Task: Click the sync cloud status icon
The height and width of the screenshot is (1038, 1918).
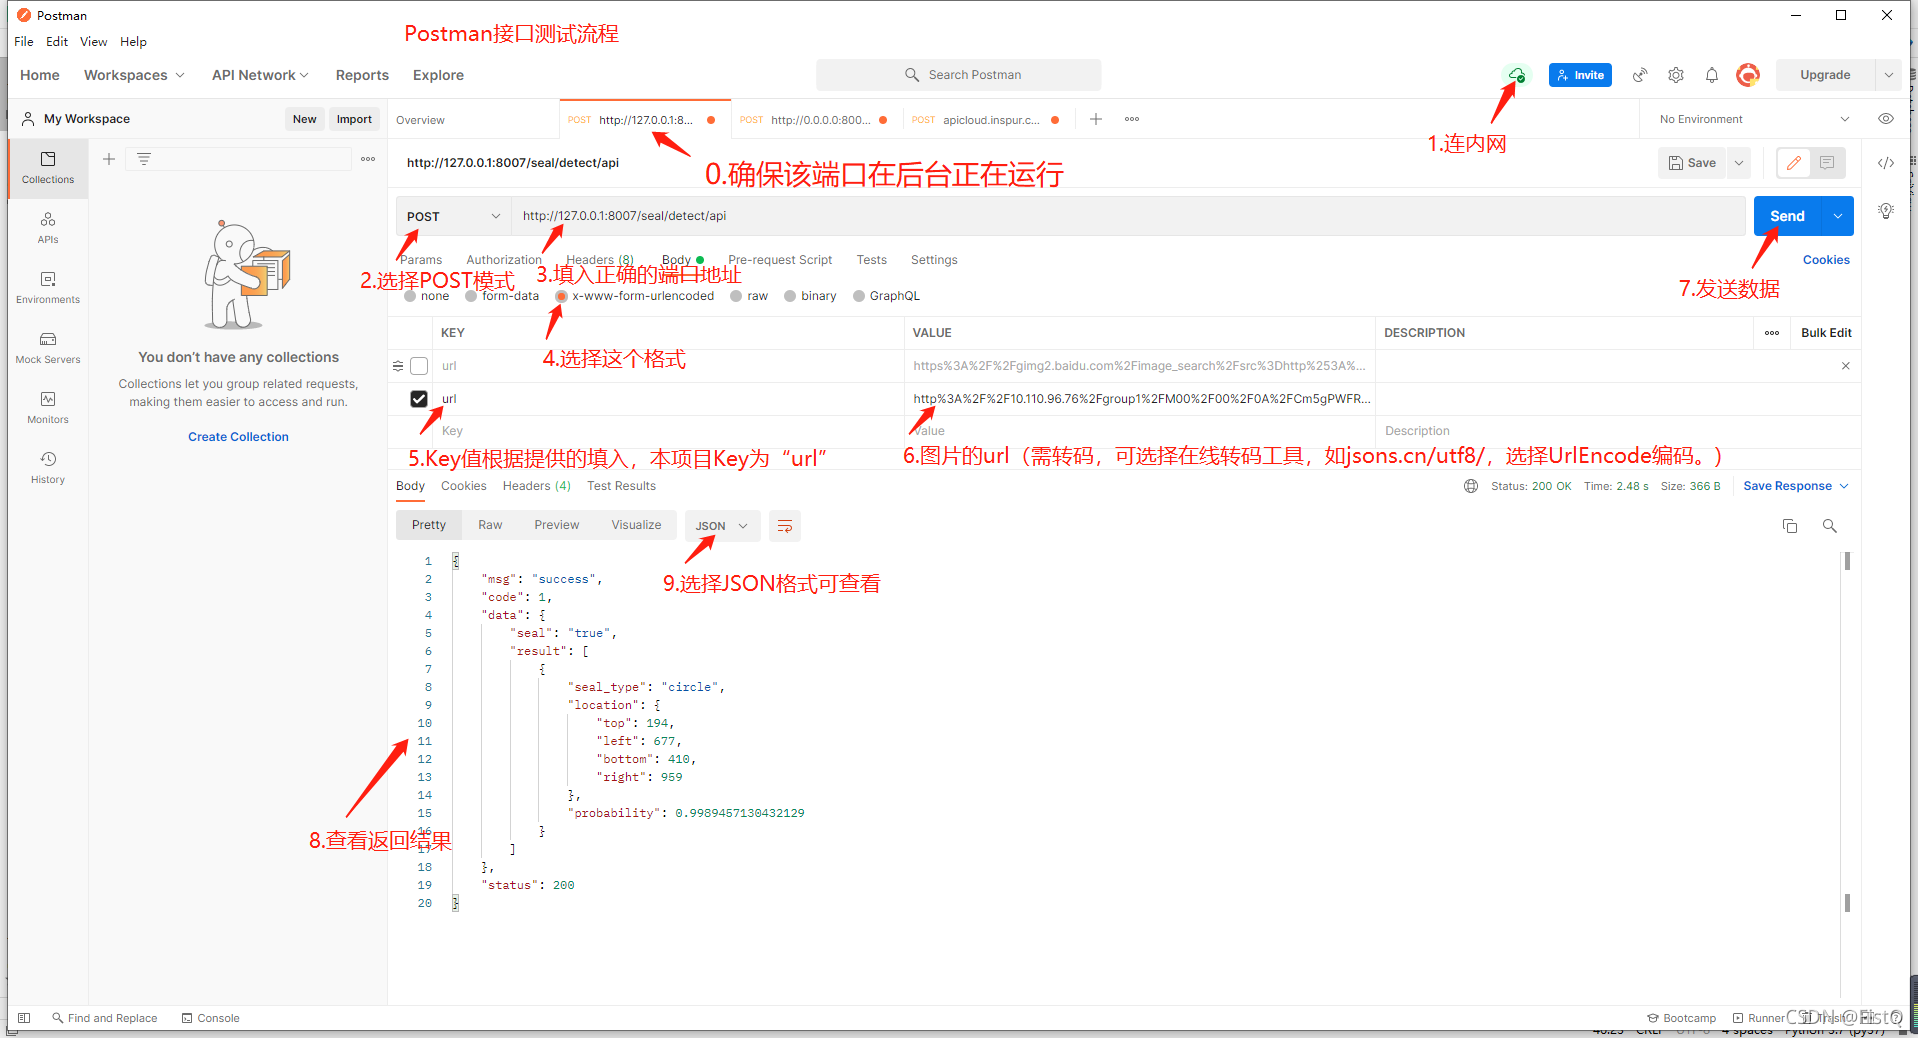Action: pos(1516,75)
